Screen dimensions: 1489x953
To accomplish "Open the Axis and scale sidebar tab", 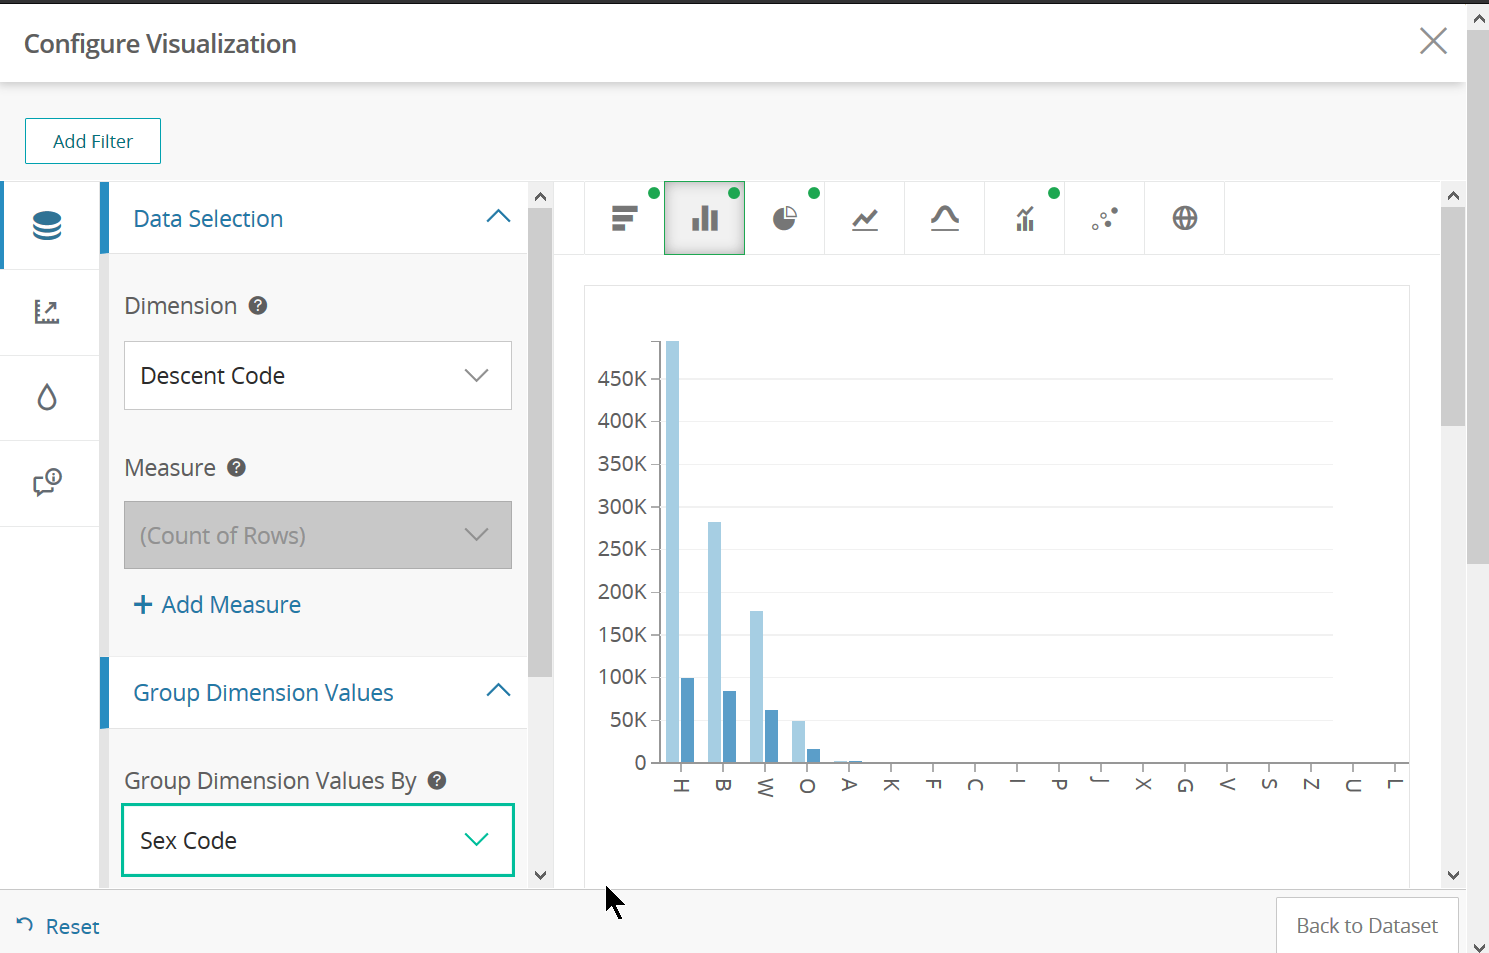I will point(48,312).
